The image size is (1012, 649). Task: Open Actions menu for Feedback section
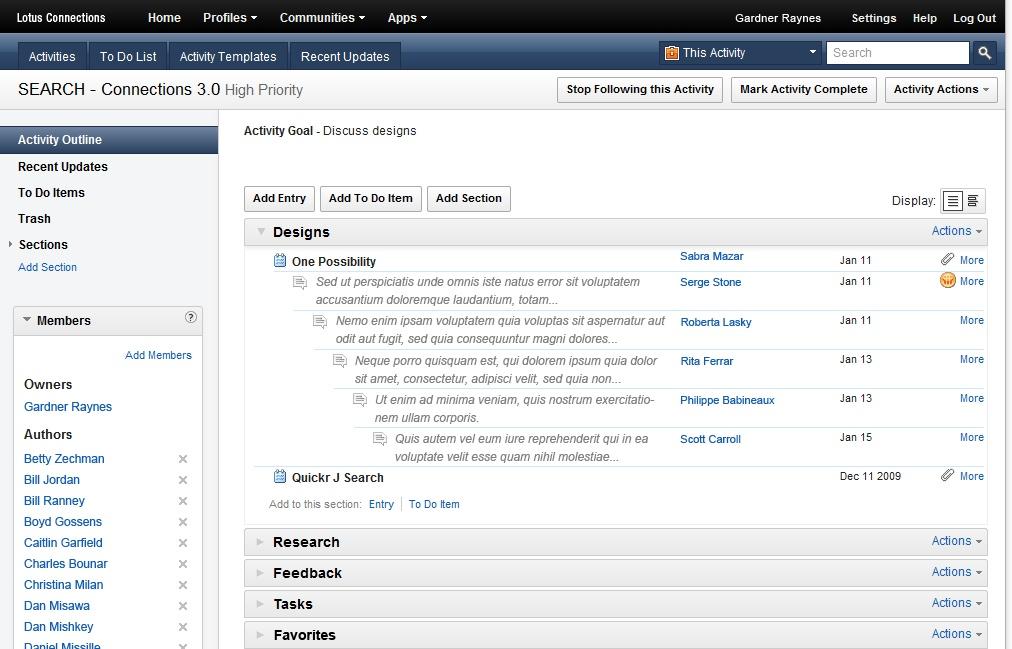tap(956, 572)
